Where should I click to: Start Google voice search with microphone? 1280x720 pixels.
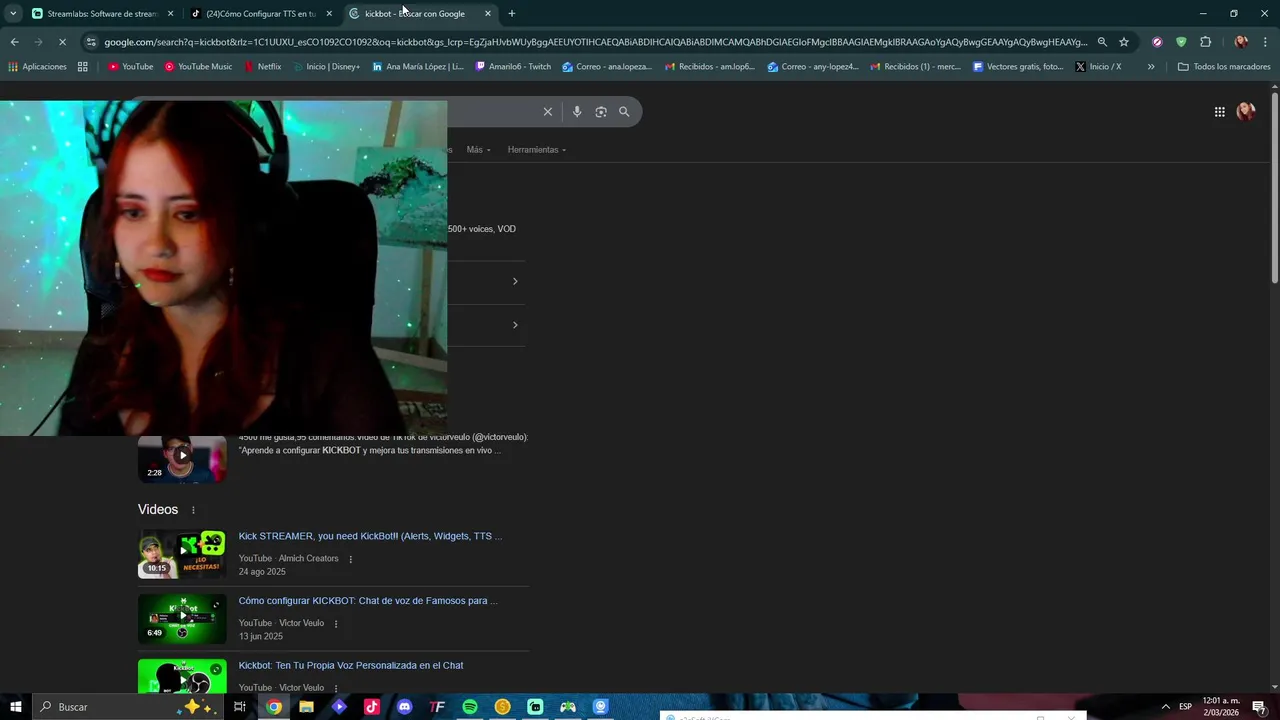click(x=577, y=112)
